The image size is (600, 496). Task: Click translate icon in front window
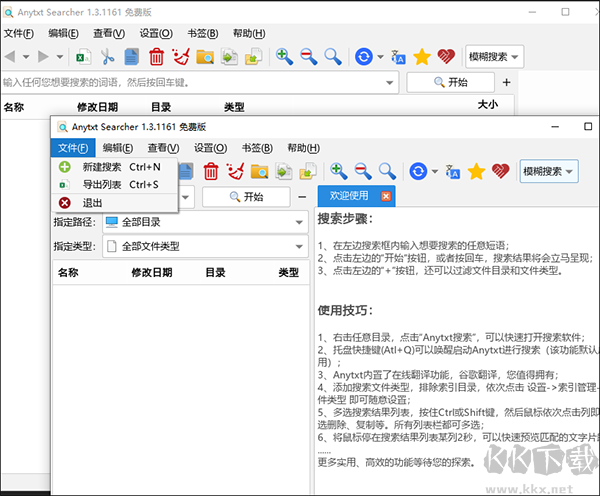(x=452, y=171)
